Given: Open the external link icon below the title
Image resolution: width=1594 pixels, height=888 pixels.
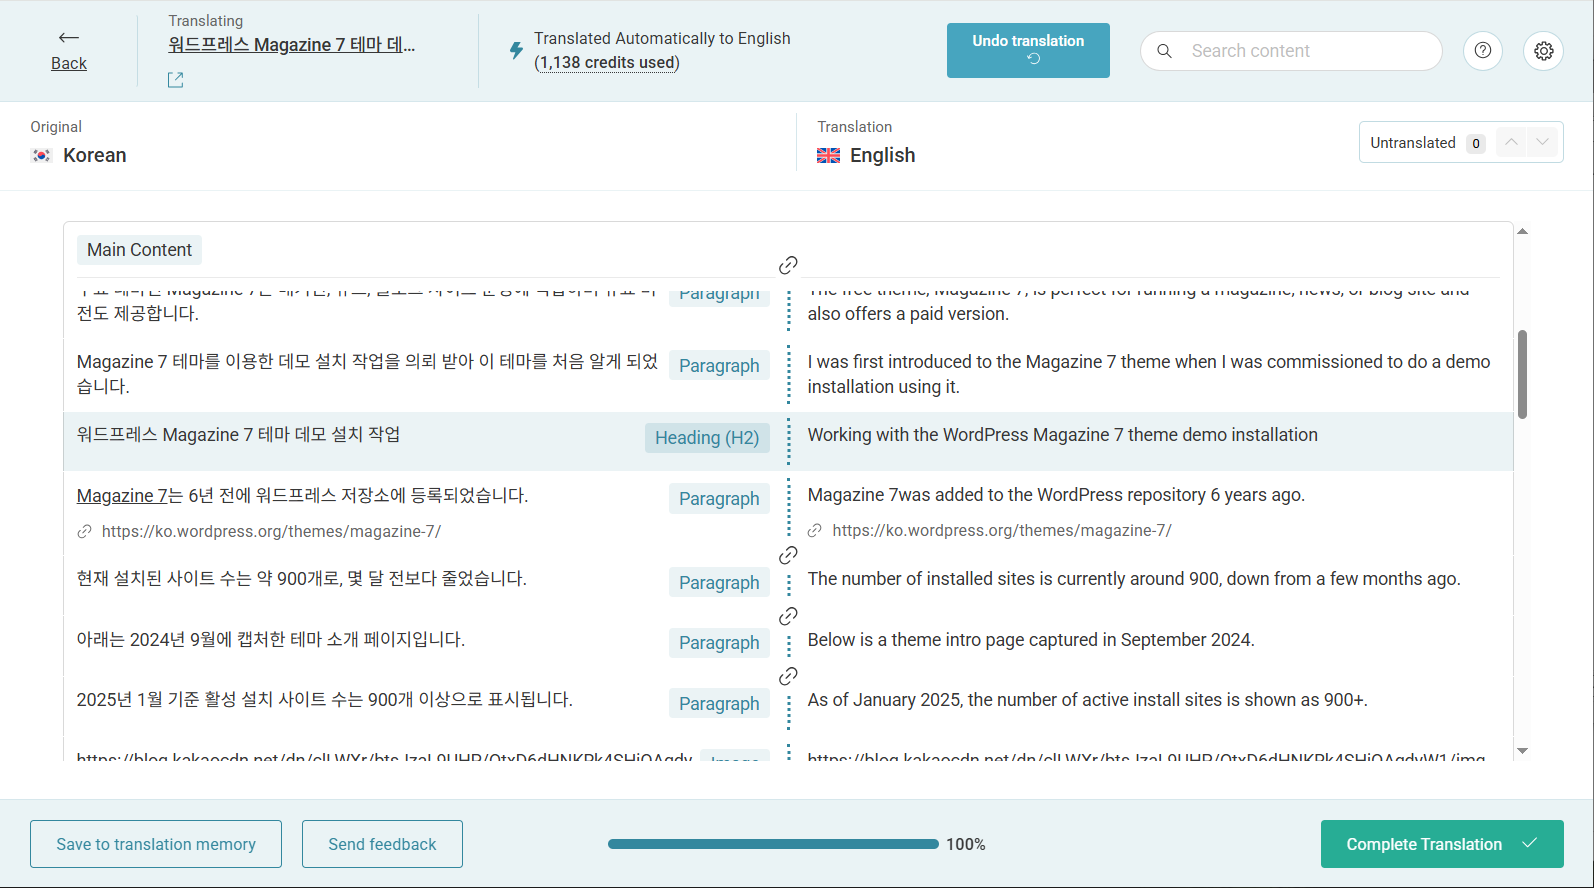Looking at the screenshot, I should click(176, 80).
